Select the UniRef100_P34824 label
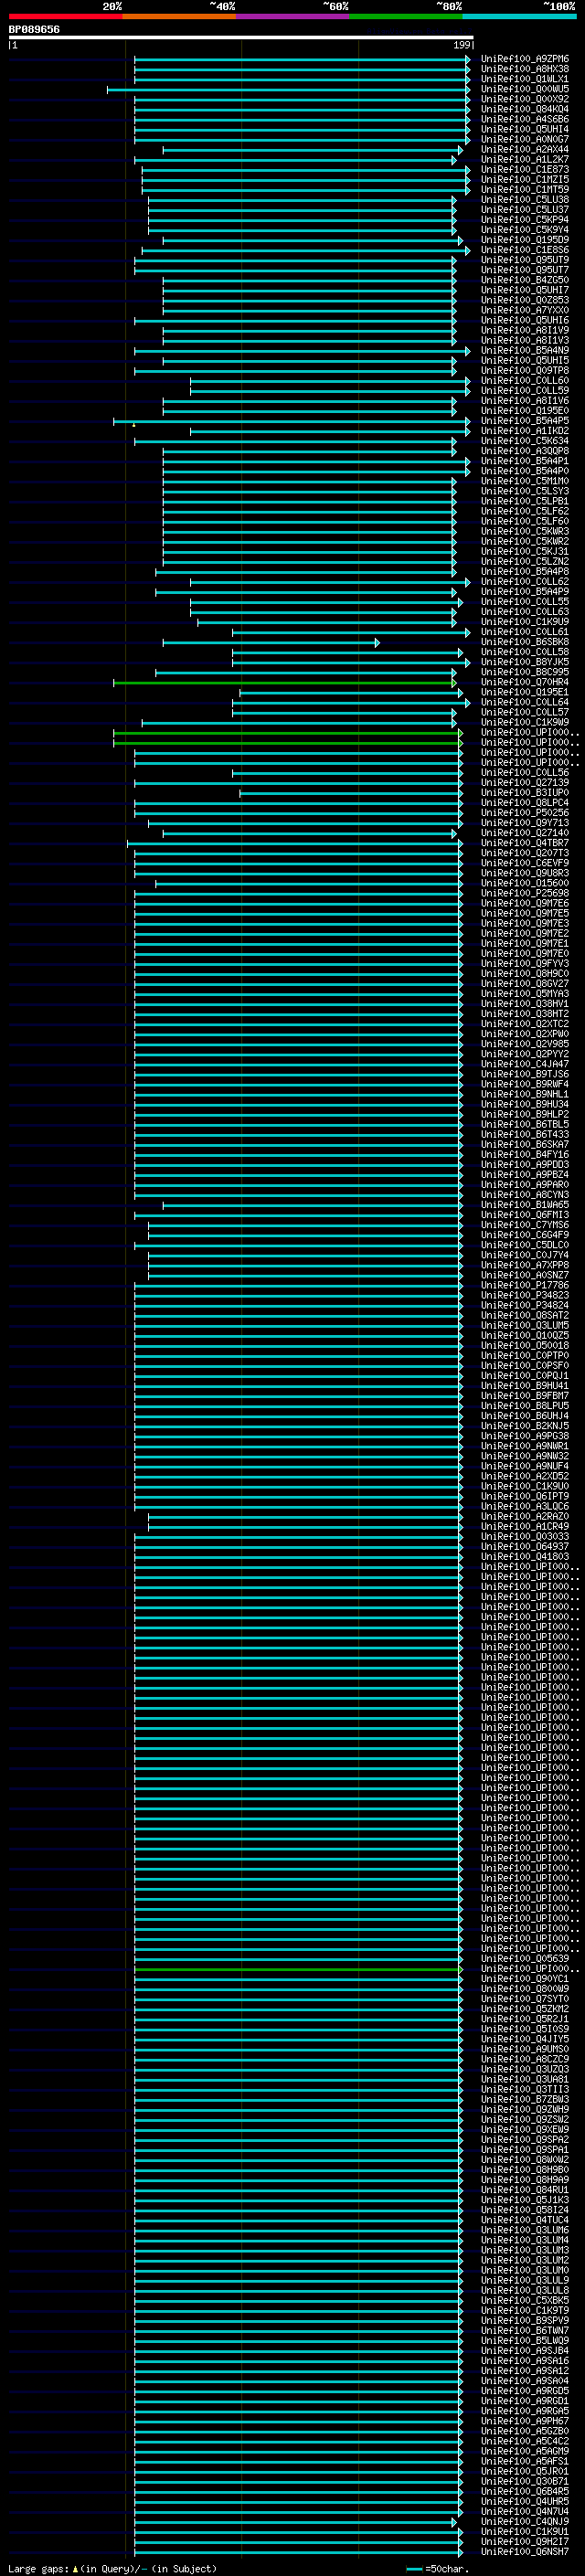 tap(524, 1305)
